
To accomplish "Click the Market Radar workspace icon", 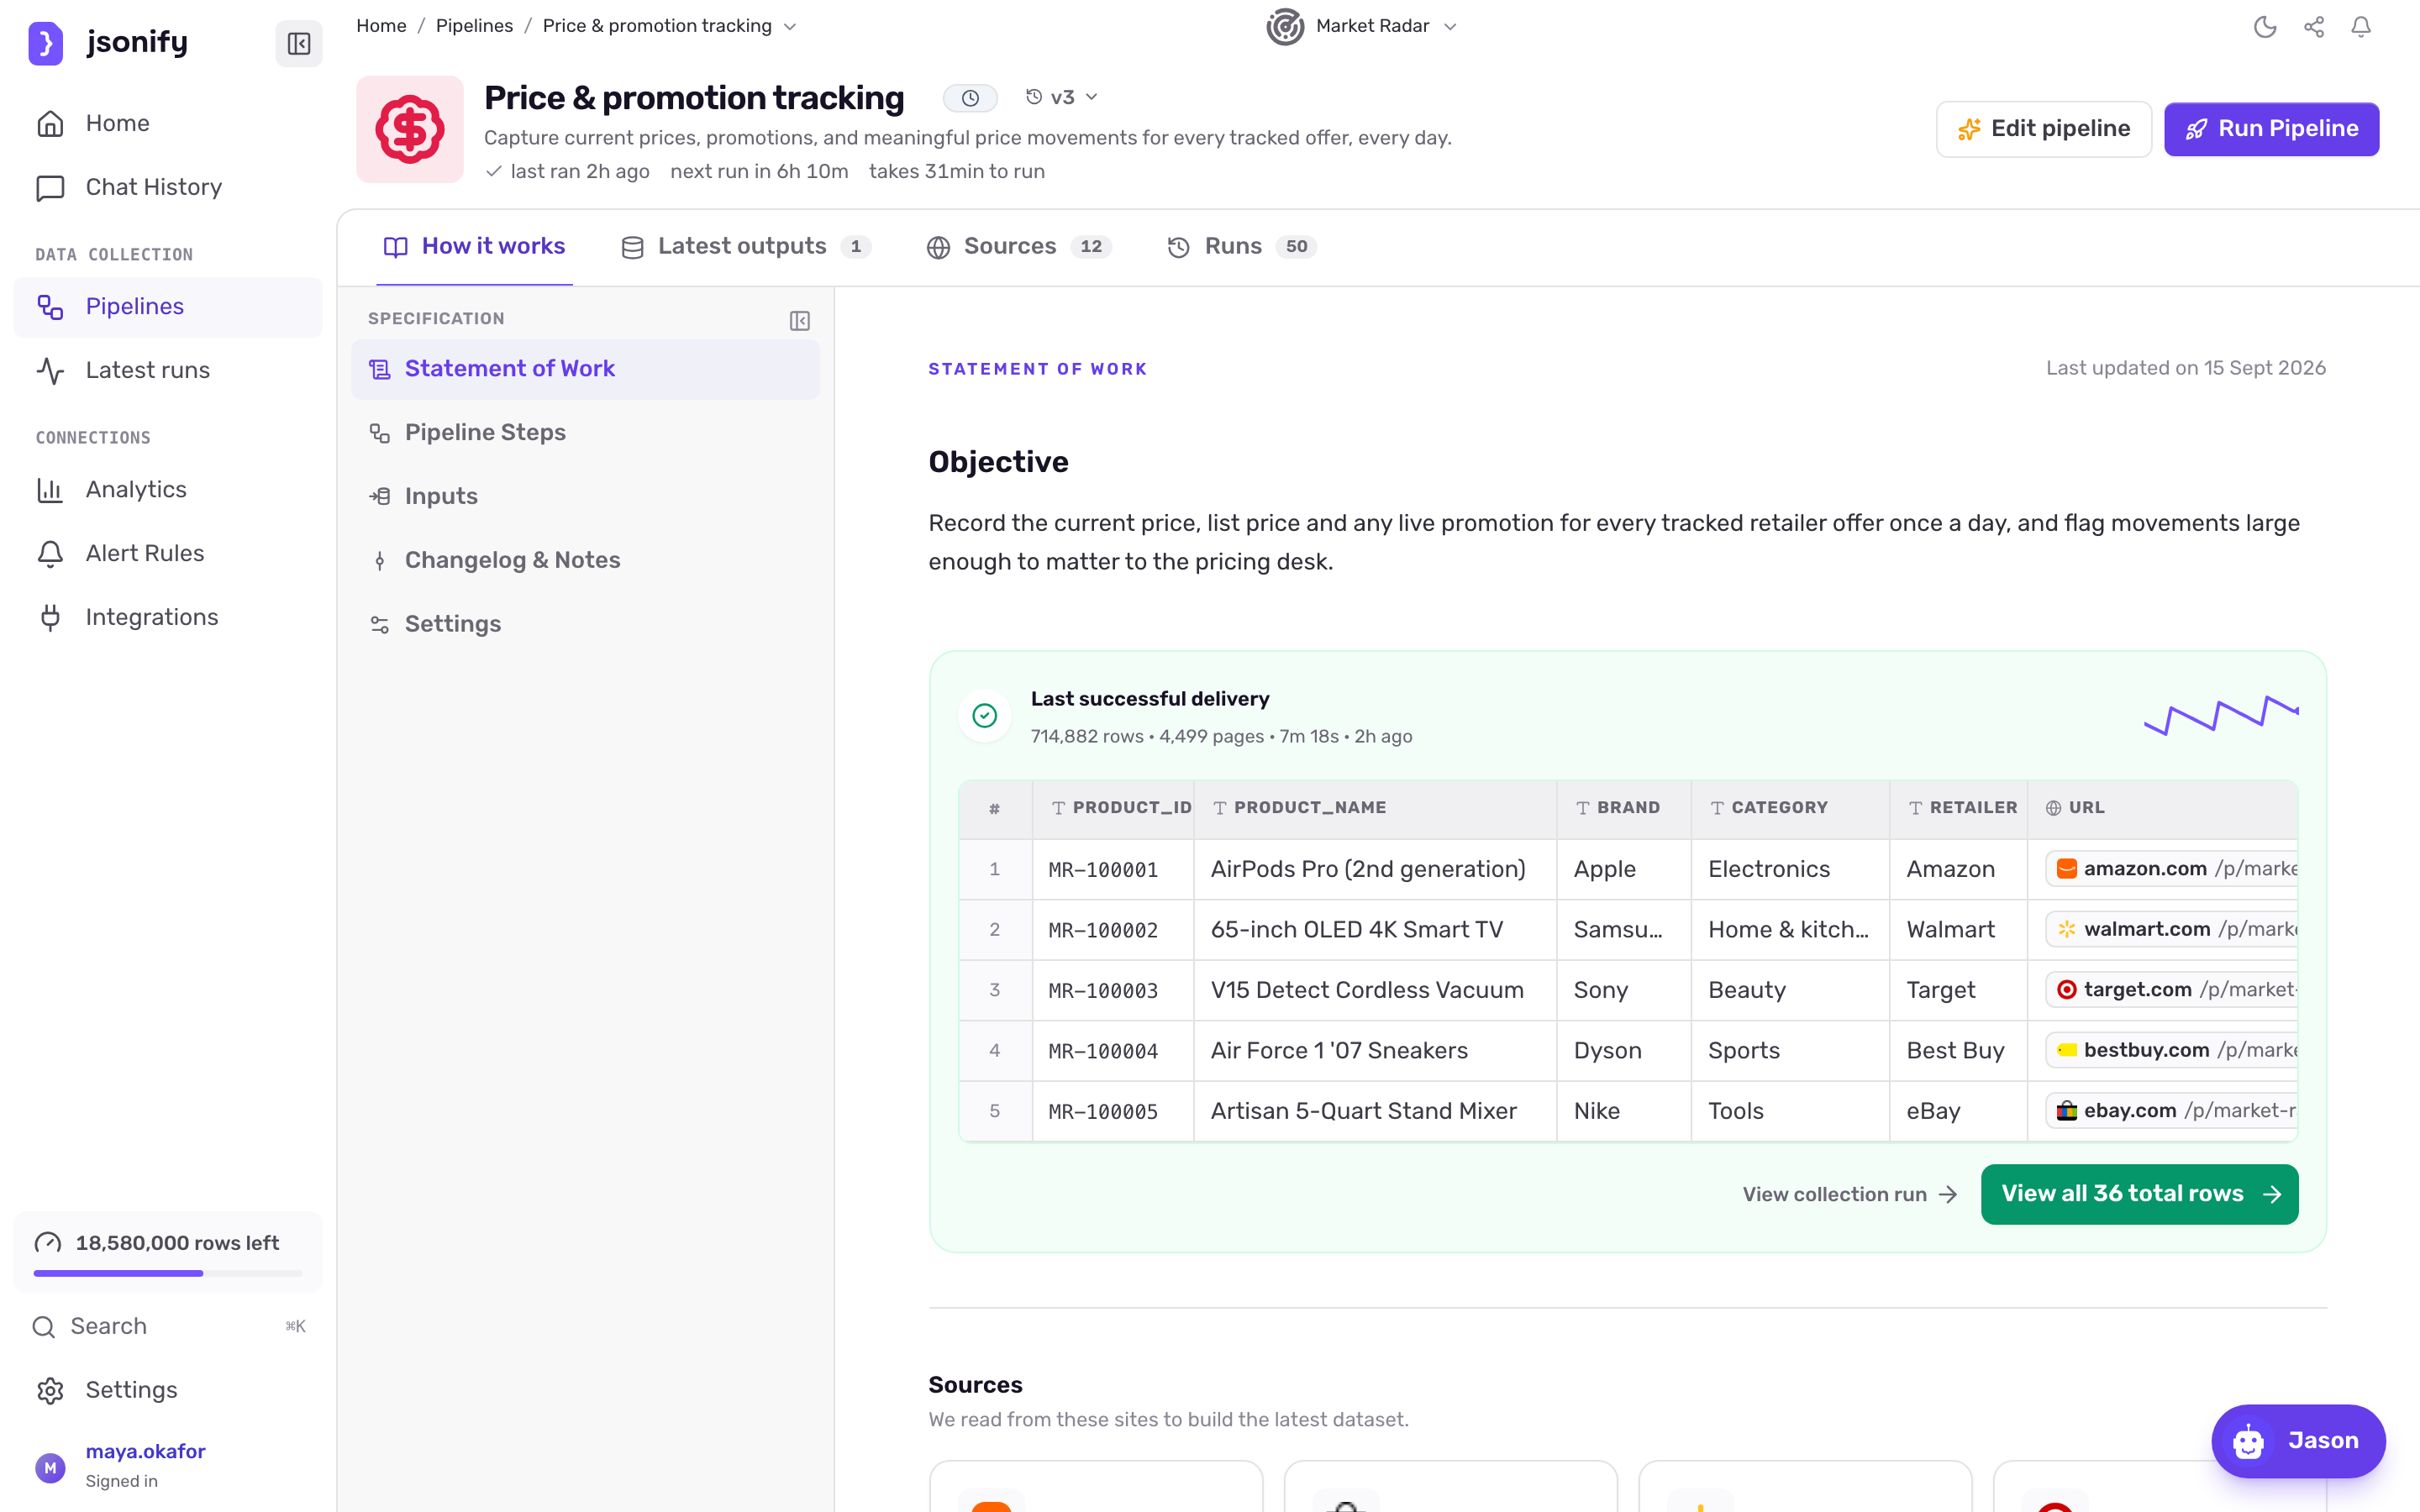I will coord(1285,26).
